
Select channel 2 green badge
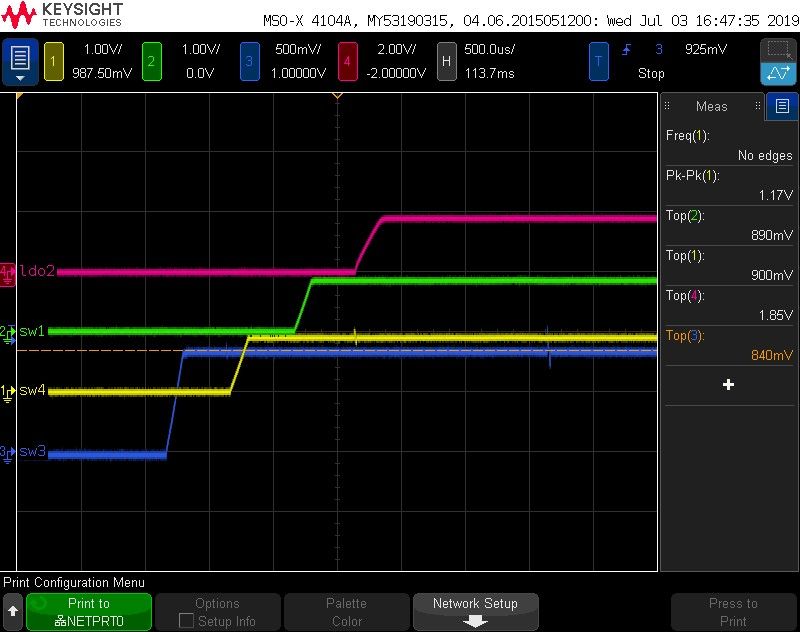click(152, 61)
